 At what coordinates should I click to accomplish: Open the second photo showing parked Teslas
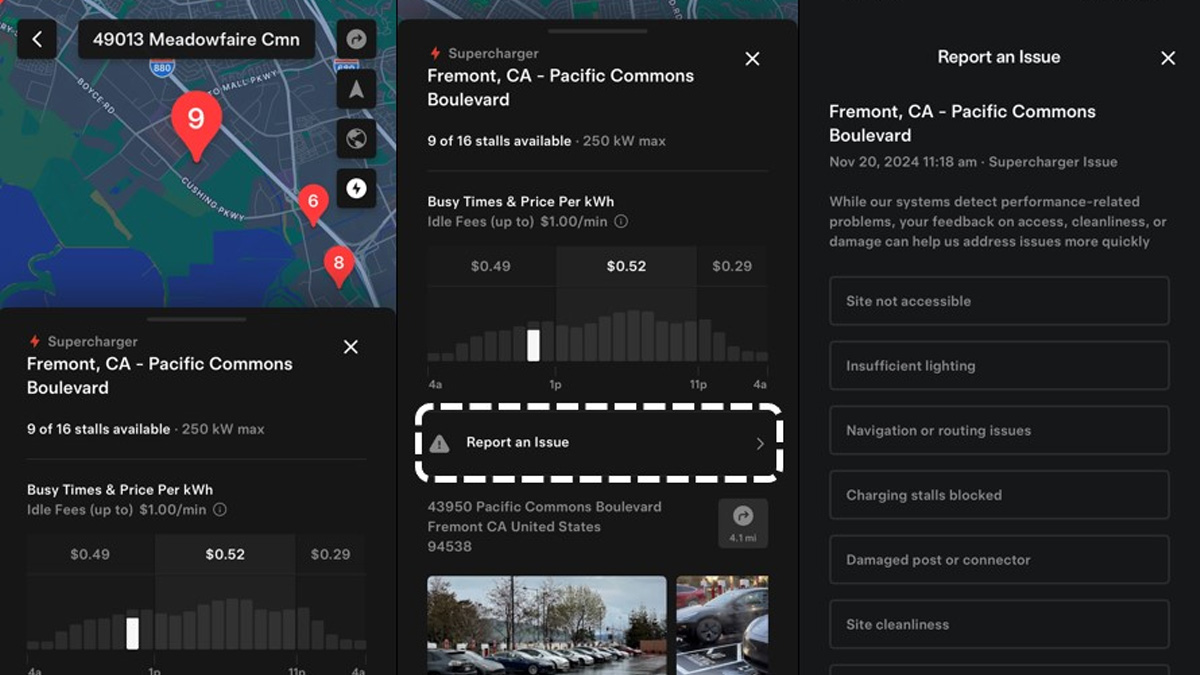coord(722,625)
